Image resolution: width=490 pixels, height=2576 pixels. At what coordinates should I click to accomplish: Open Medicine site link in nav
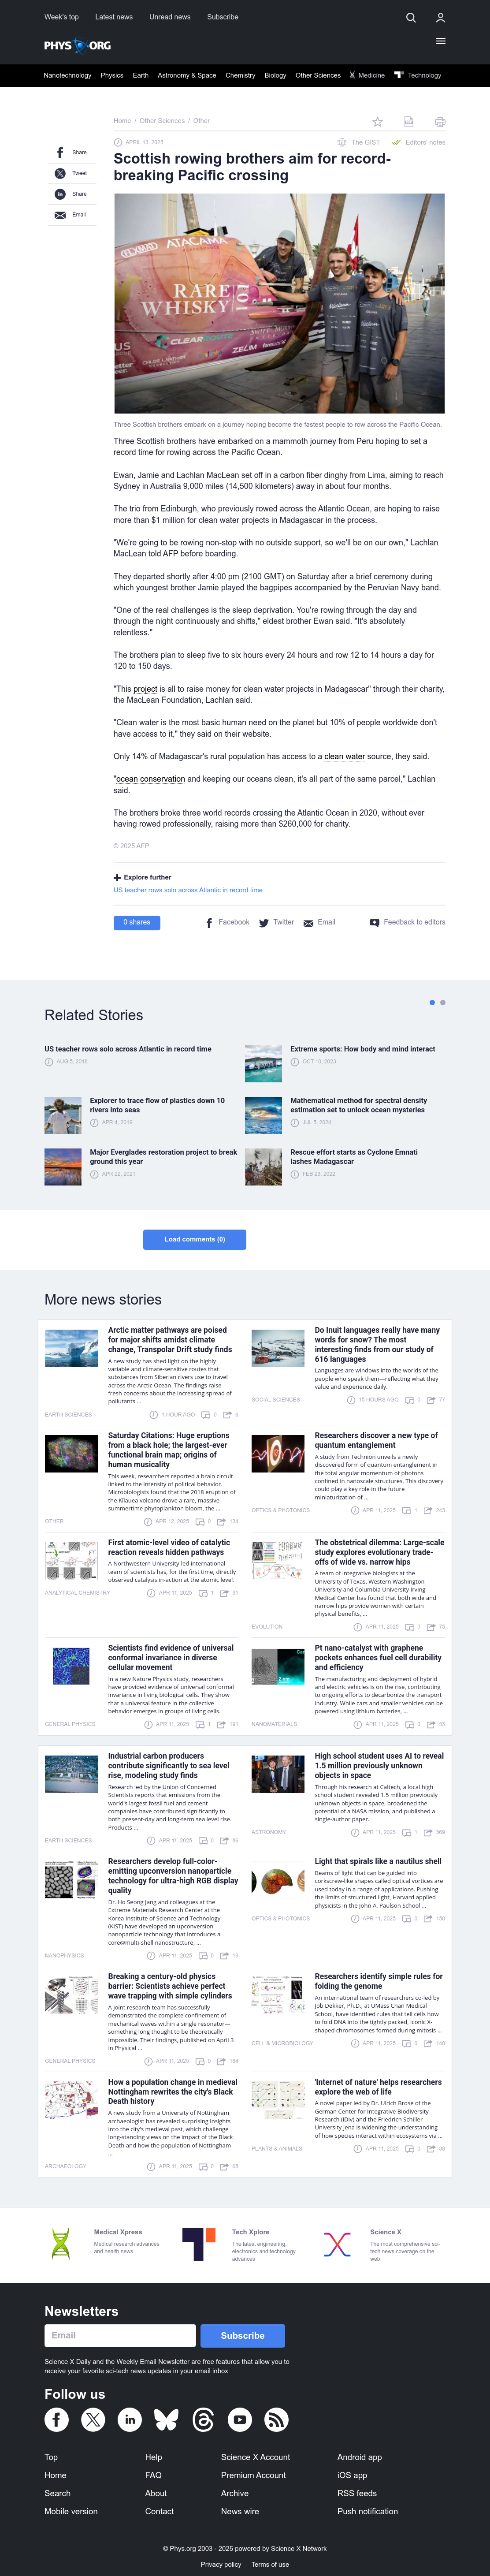coord(367,75)
